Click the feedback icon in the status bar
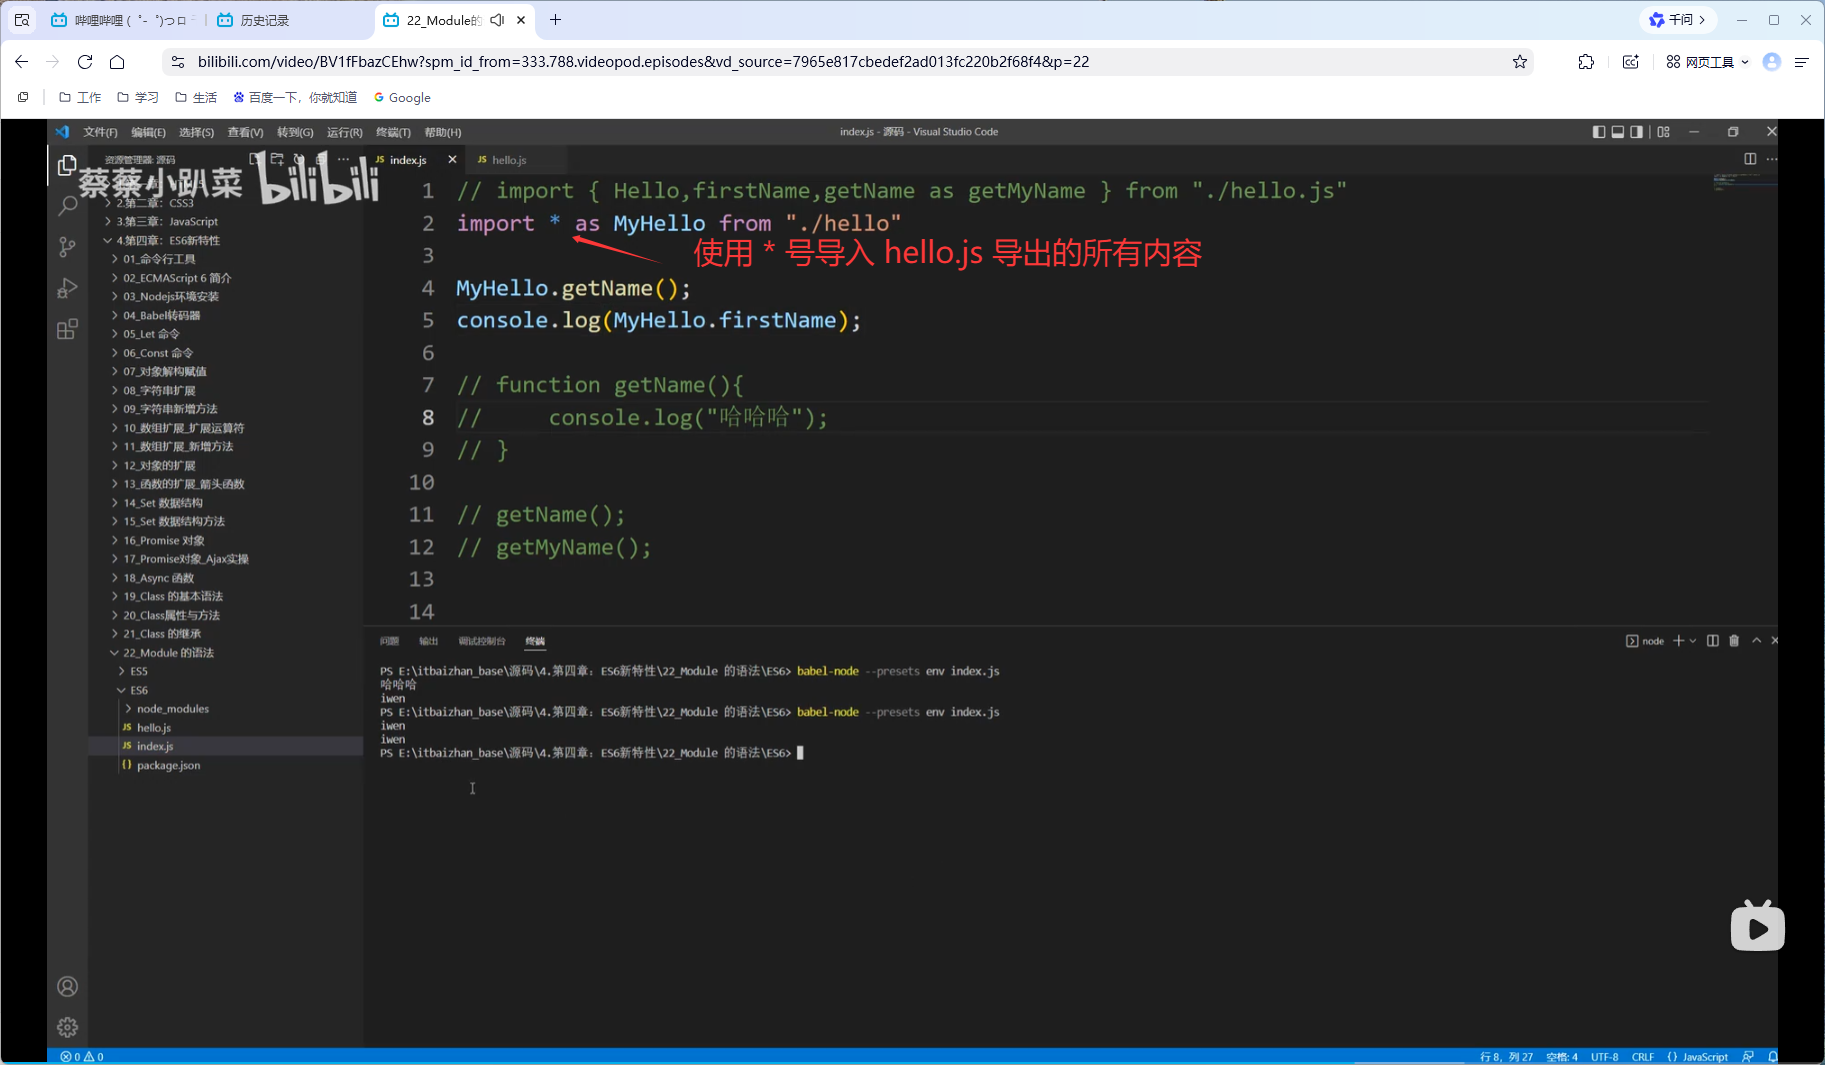Image resolution: width=1825 pixels, height=1065 pixels. click(1748, 1057)
